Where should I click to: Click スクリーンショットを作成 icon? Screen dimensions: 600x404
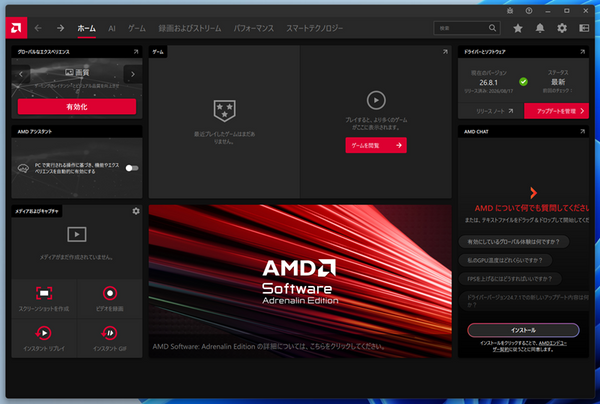pyautogui.click(x=44, y=293)
